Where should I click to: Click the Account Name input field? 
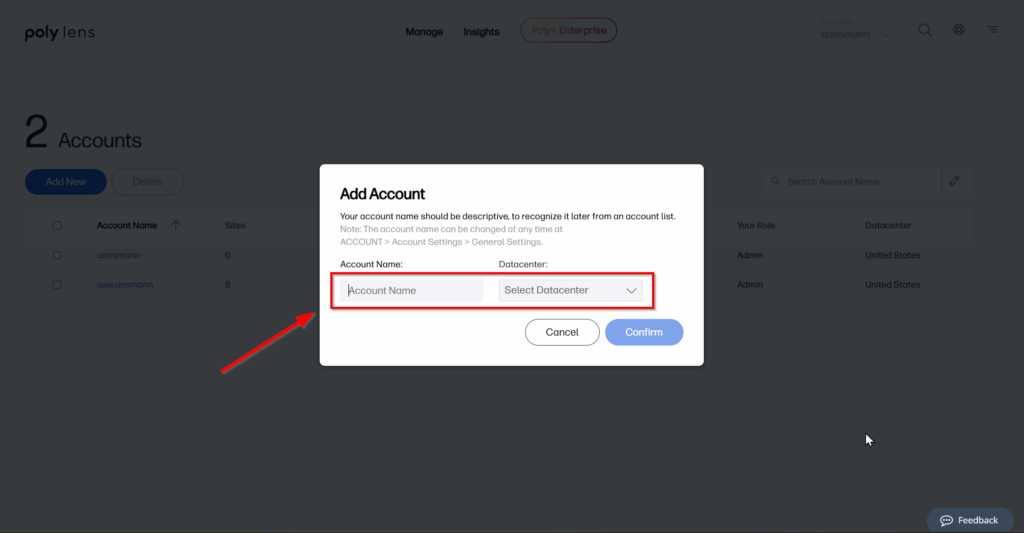[x=412, y=291]
